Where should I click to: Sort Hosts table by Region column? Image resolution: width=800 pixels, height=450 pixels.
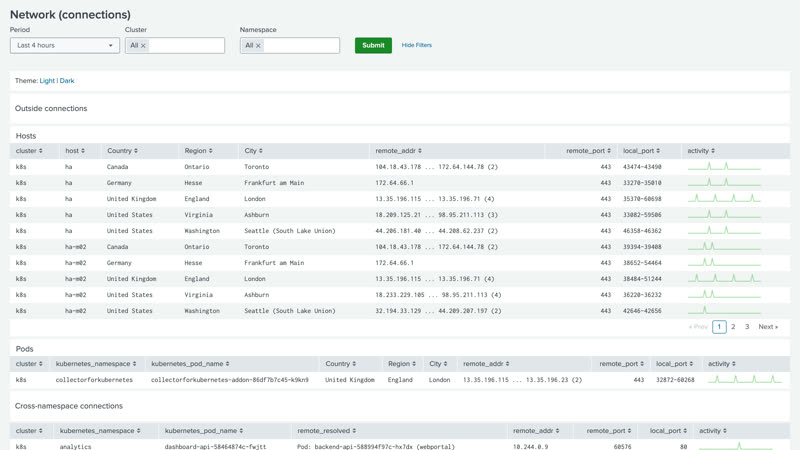point(198,151)
